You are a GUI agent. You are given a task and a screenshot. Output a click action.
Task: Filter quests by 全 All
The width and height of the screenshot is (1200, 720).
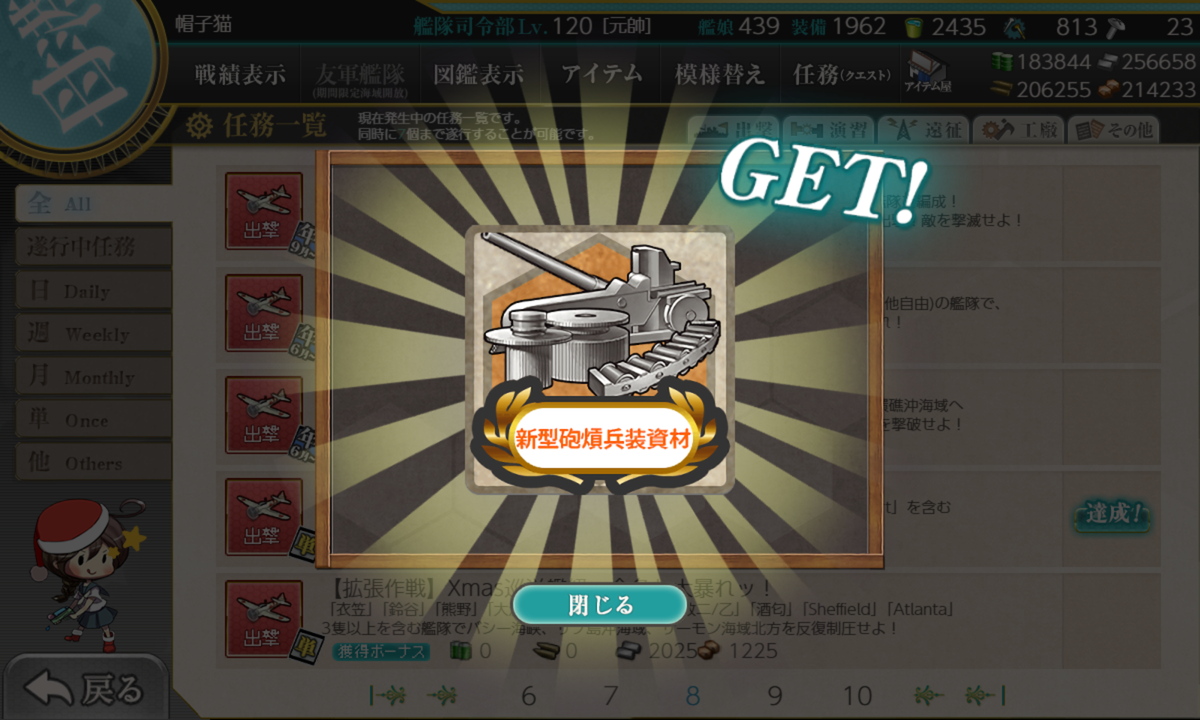pyautogui.click(x=93, y=204)
